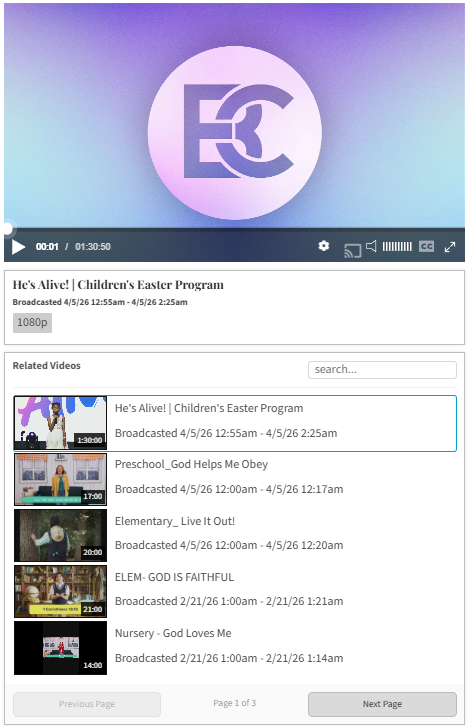Open the Elementary_ Live It Out! thumbnail
The width and height of the screenshot is (468, 727).
[60, 536]
